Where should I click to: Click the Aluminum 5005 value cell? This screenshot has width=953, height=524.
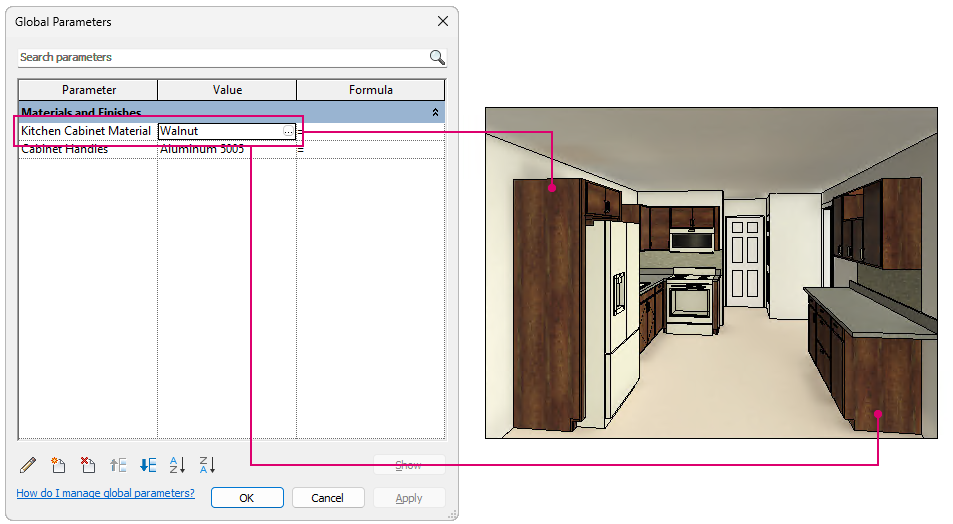coord(227,150)
